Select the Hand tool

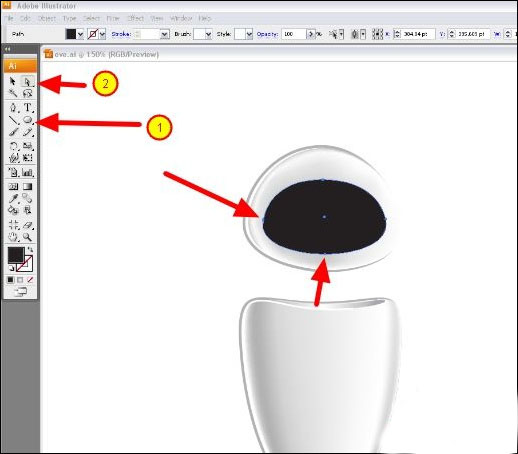tap(13, 237)
